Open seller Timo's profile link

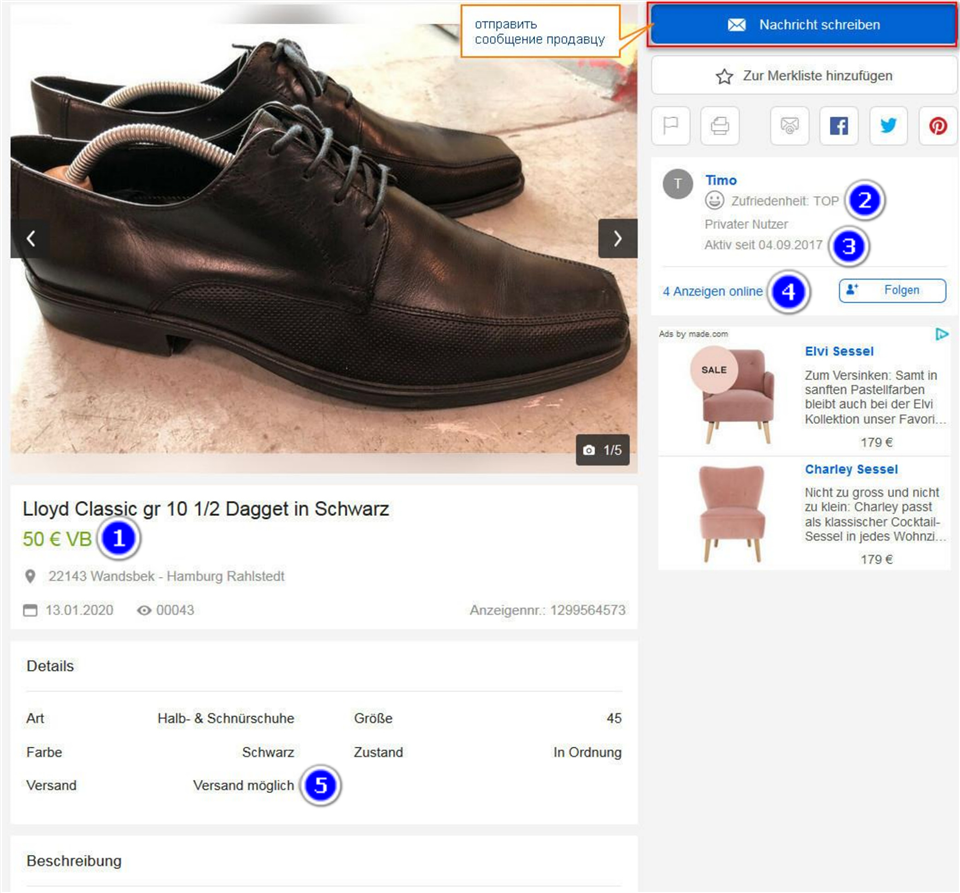coord(720,180)
